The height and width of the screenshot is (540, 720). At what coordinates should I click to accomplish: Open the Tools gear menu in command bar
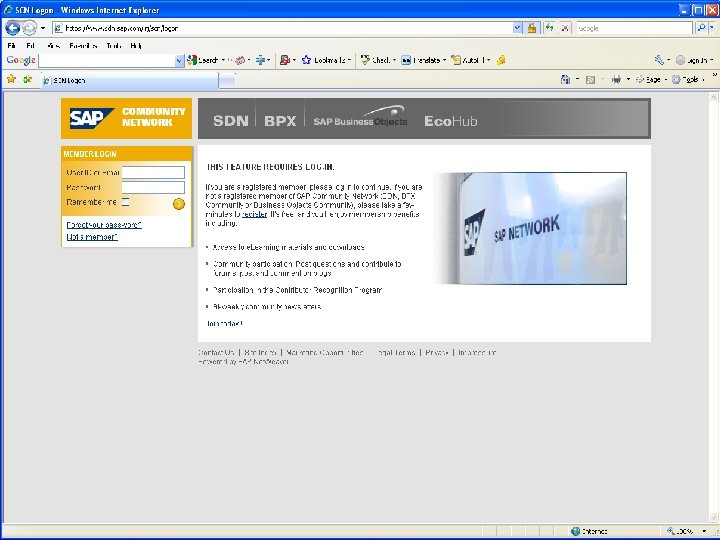[687, 79]
